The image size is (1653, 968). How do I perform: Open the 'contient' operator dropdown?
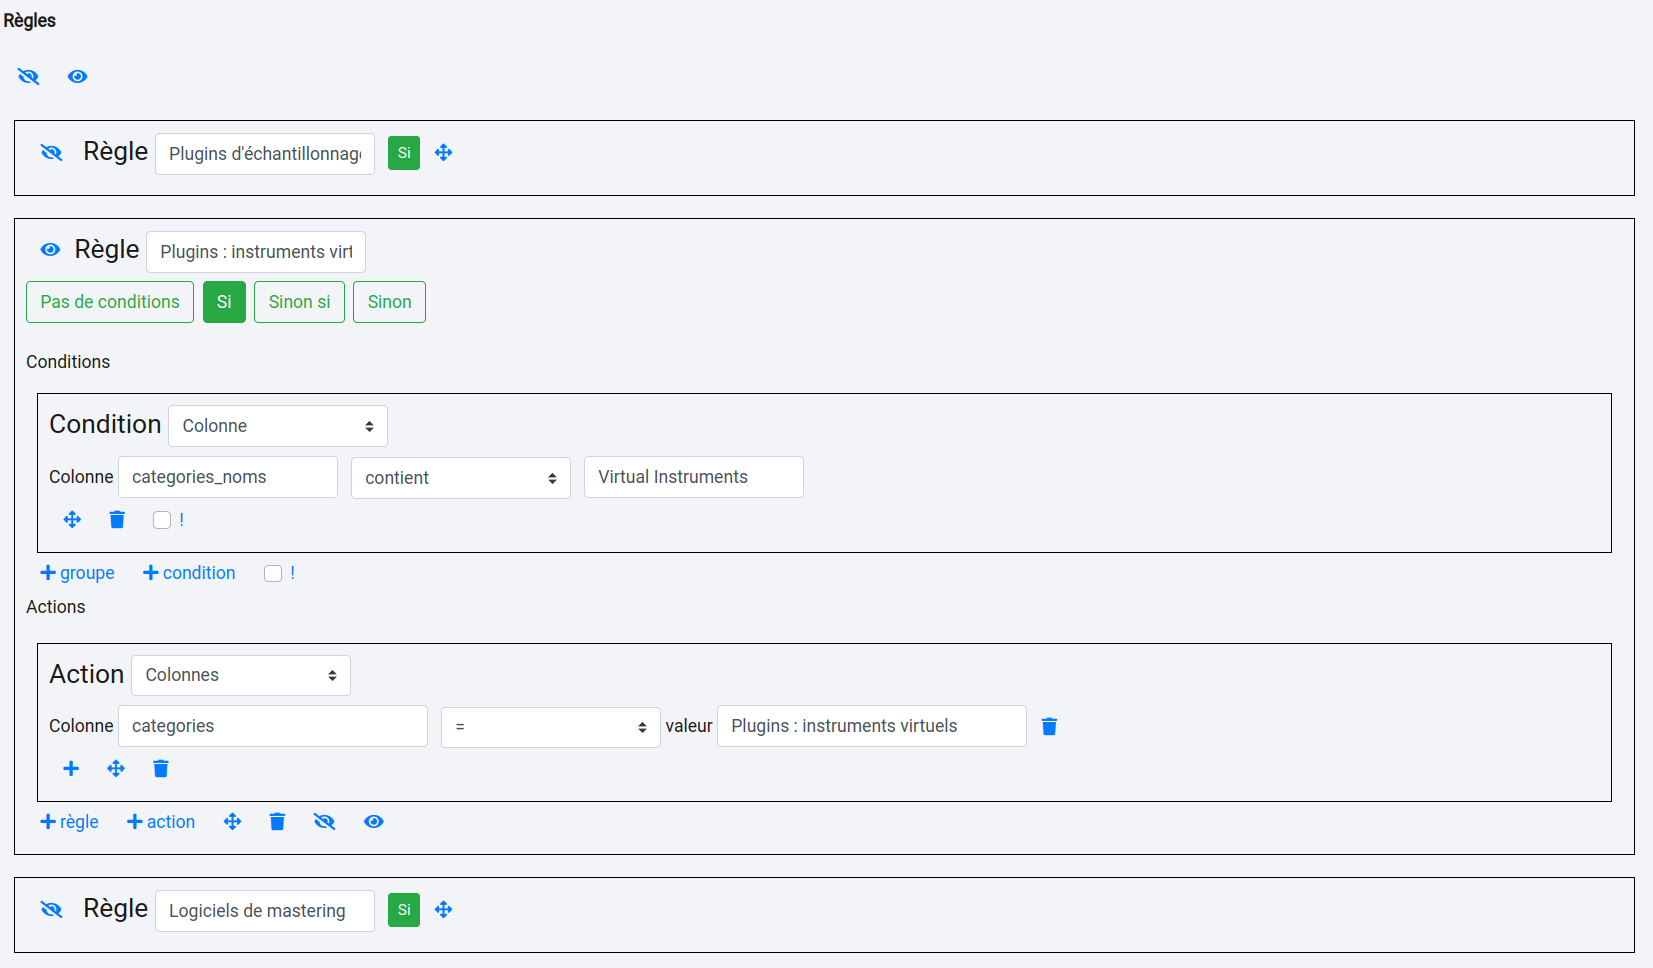460,478
